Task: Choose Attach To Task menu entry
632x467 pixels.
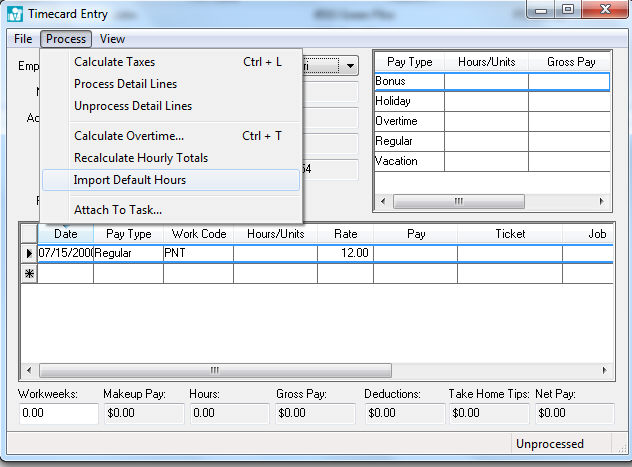Action: coord(117,210)
